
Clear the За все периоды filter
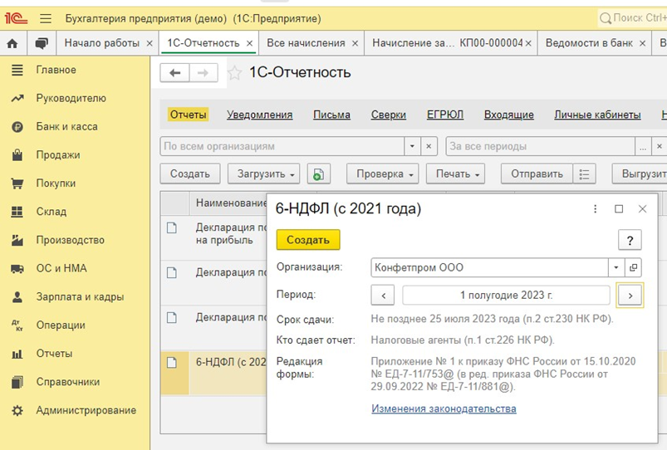coord(659,146)
